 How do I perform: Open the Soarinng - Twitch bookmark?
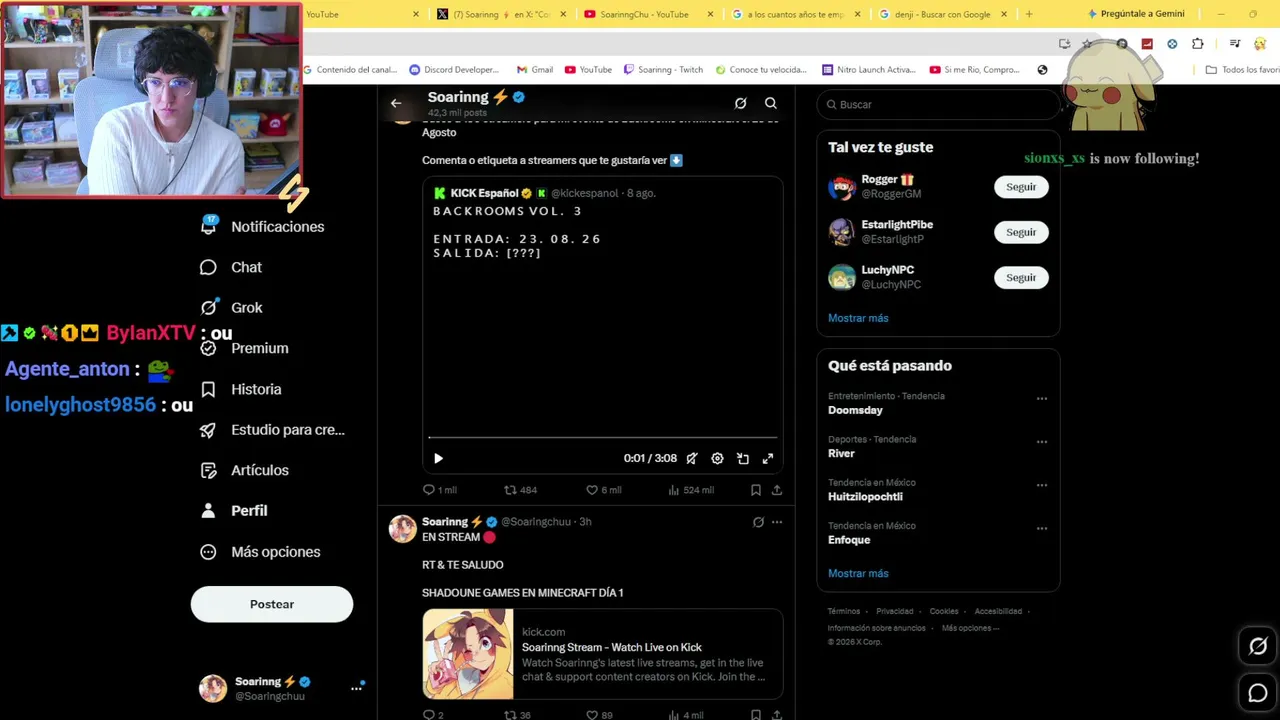(x=663, y=70)
